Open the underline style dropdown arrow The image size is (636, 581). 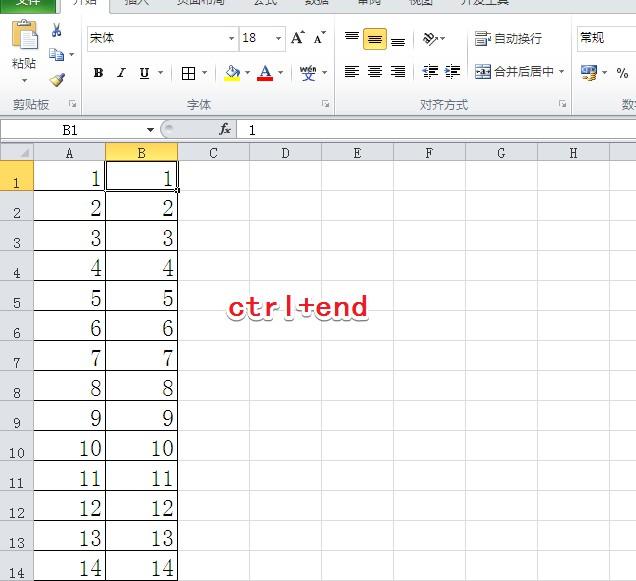click(x=161, y=73)
